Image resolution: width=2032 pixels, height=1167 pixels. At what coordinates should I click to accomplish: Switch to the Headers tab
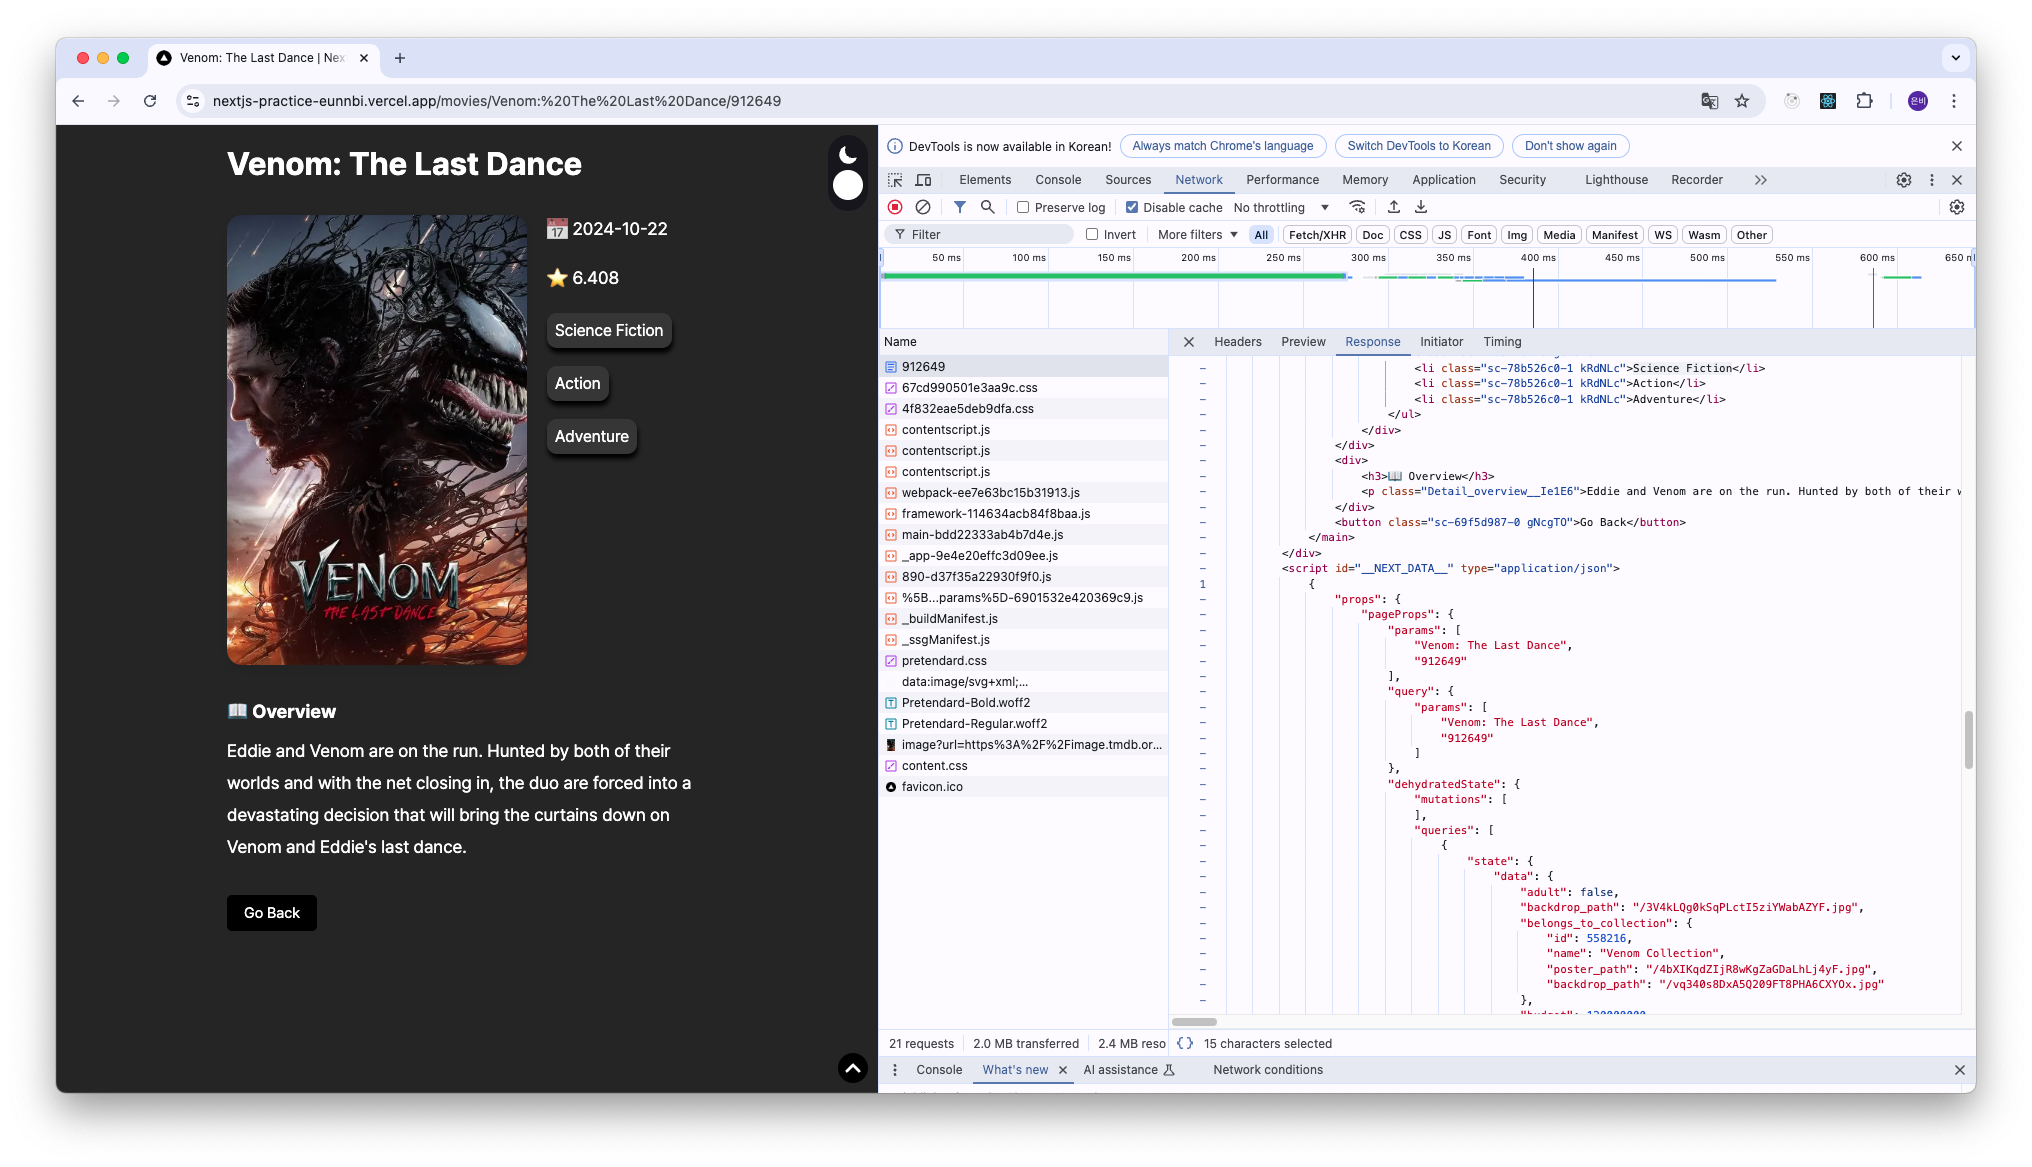pos(1237,342)
